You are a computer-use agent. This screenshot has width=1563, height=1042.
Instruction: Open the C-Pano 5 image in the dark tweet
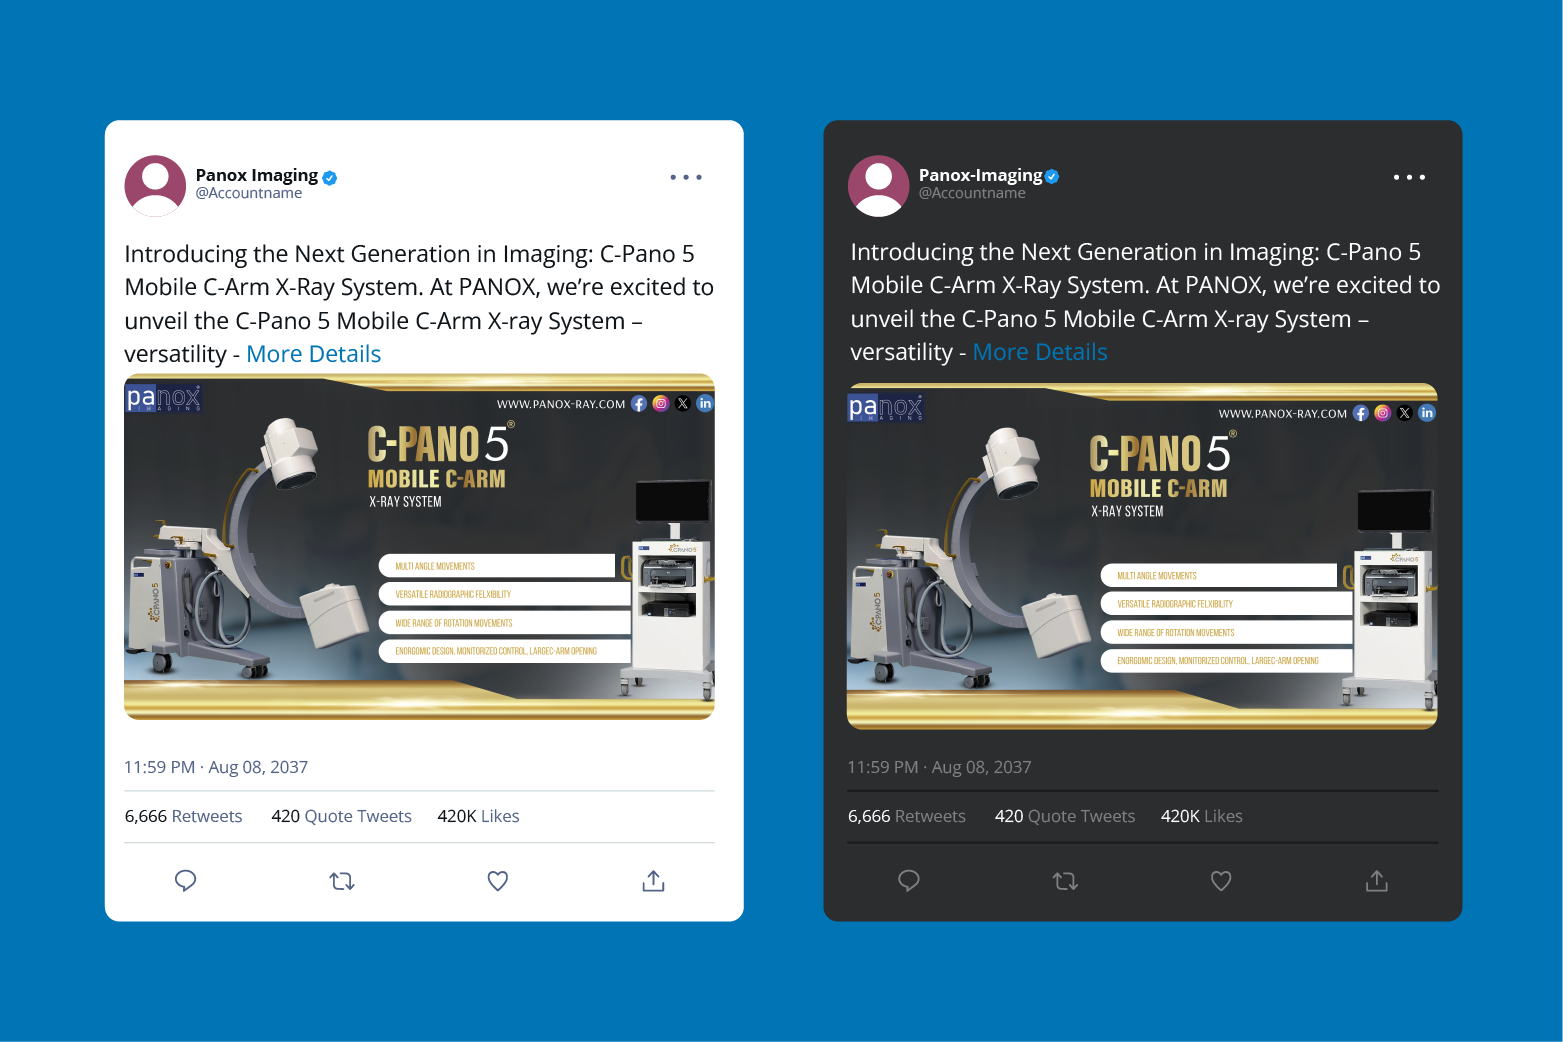pyautogui.click(x=1142, y=556)
